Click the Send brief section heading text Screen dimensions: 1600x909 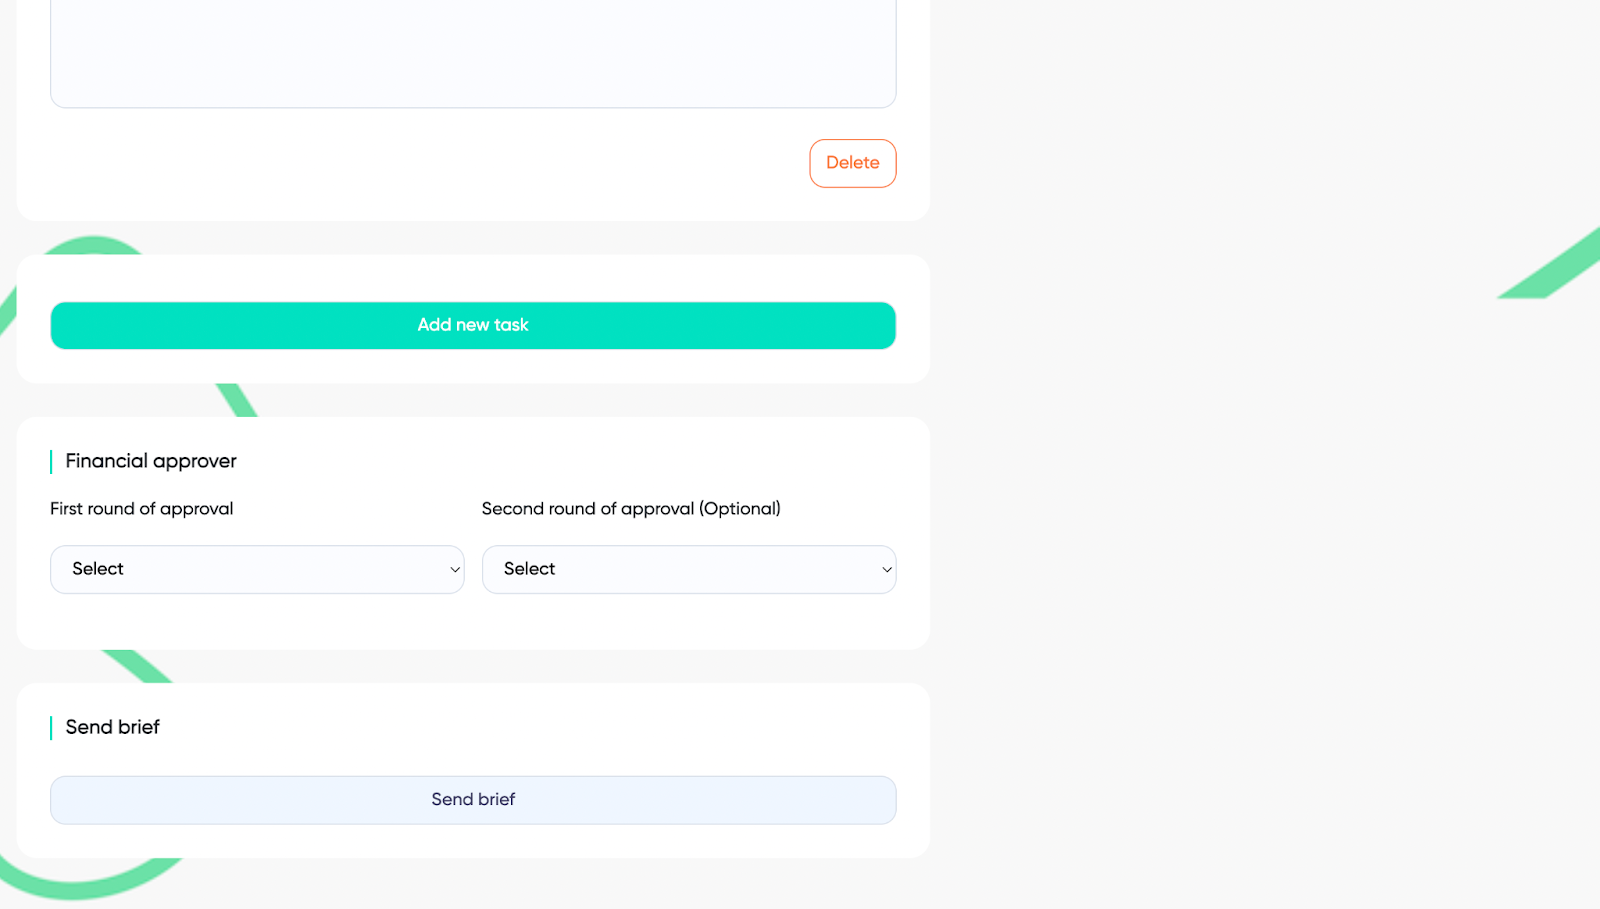[x=112, y=727]
